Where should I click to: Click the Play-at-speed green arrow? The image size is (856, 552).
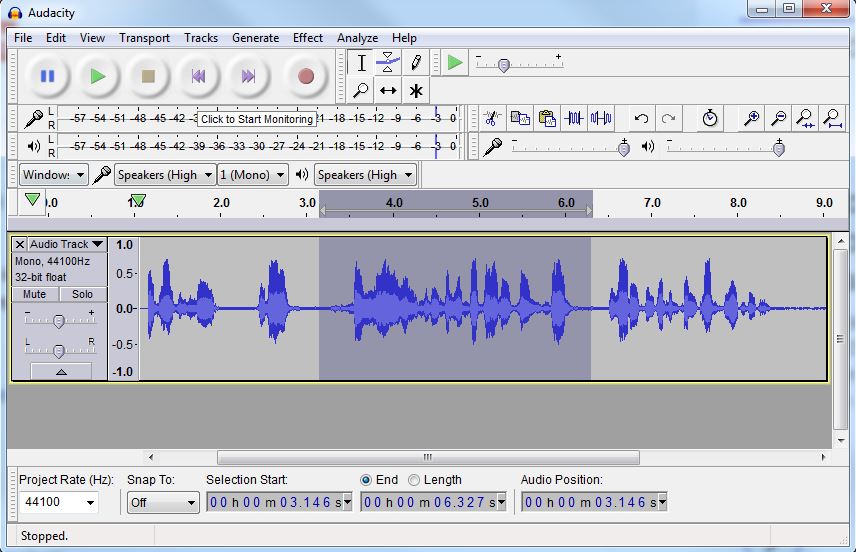tap(455, 62)
